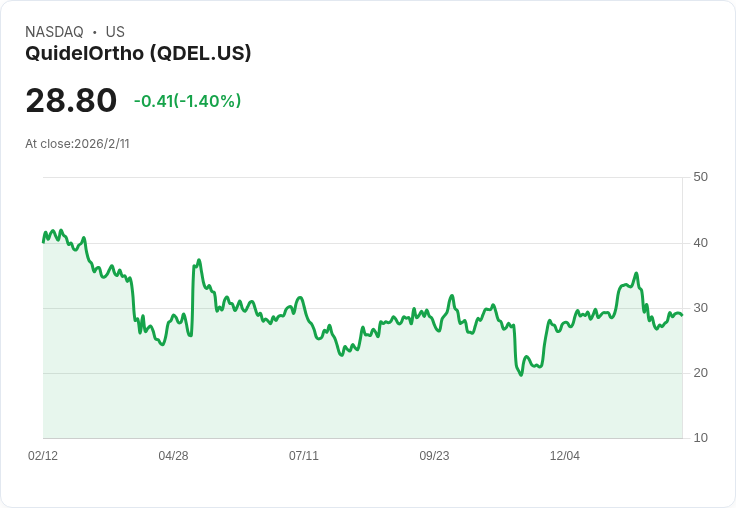Click the 12/04 date on x-axis

coord(565,456)
